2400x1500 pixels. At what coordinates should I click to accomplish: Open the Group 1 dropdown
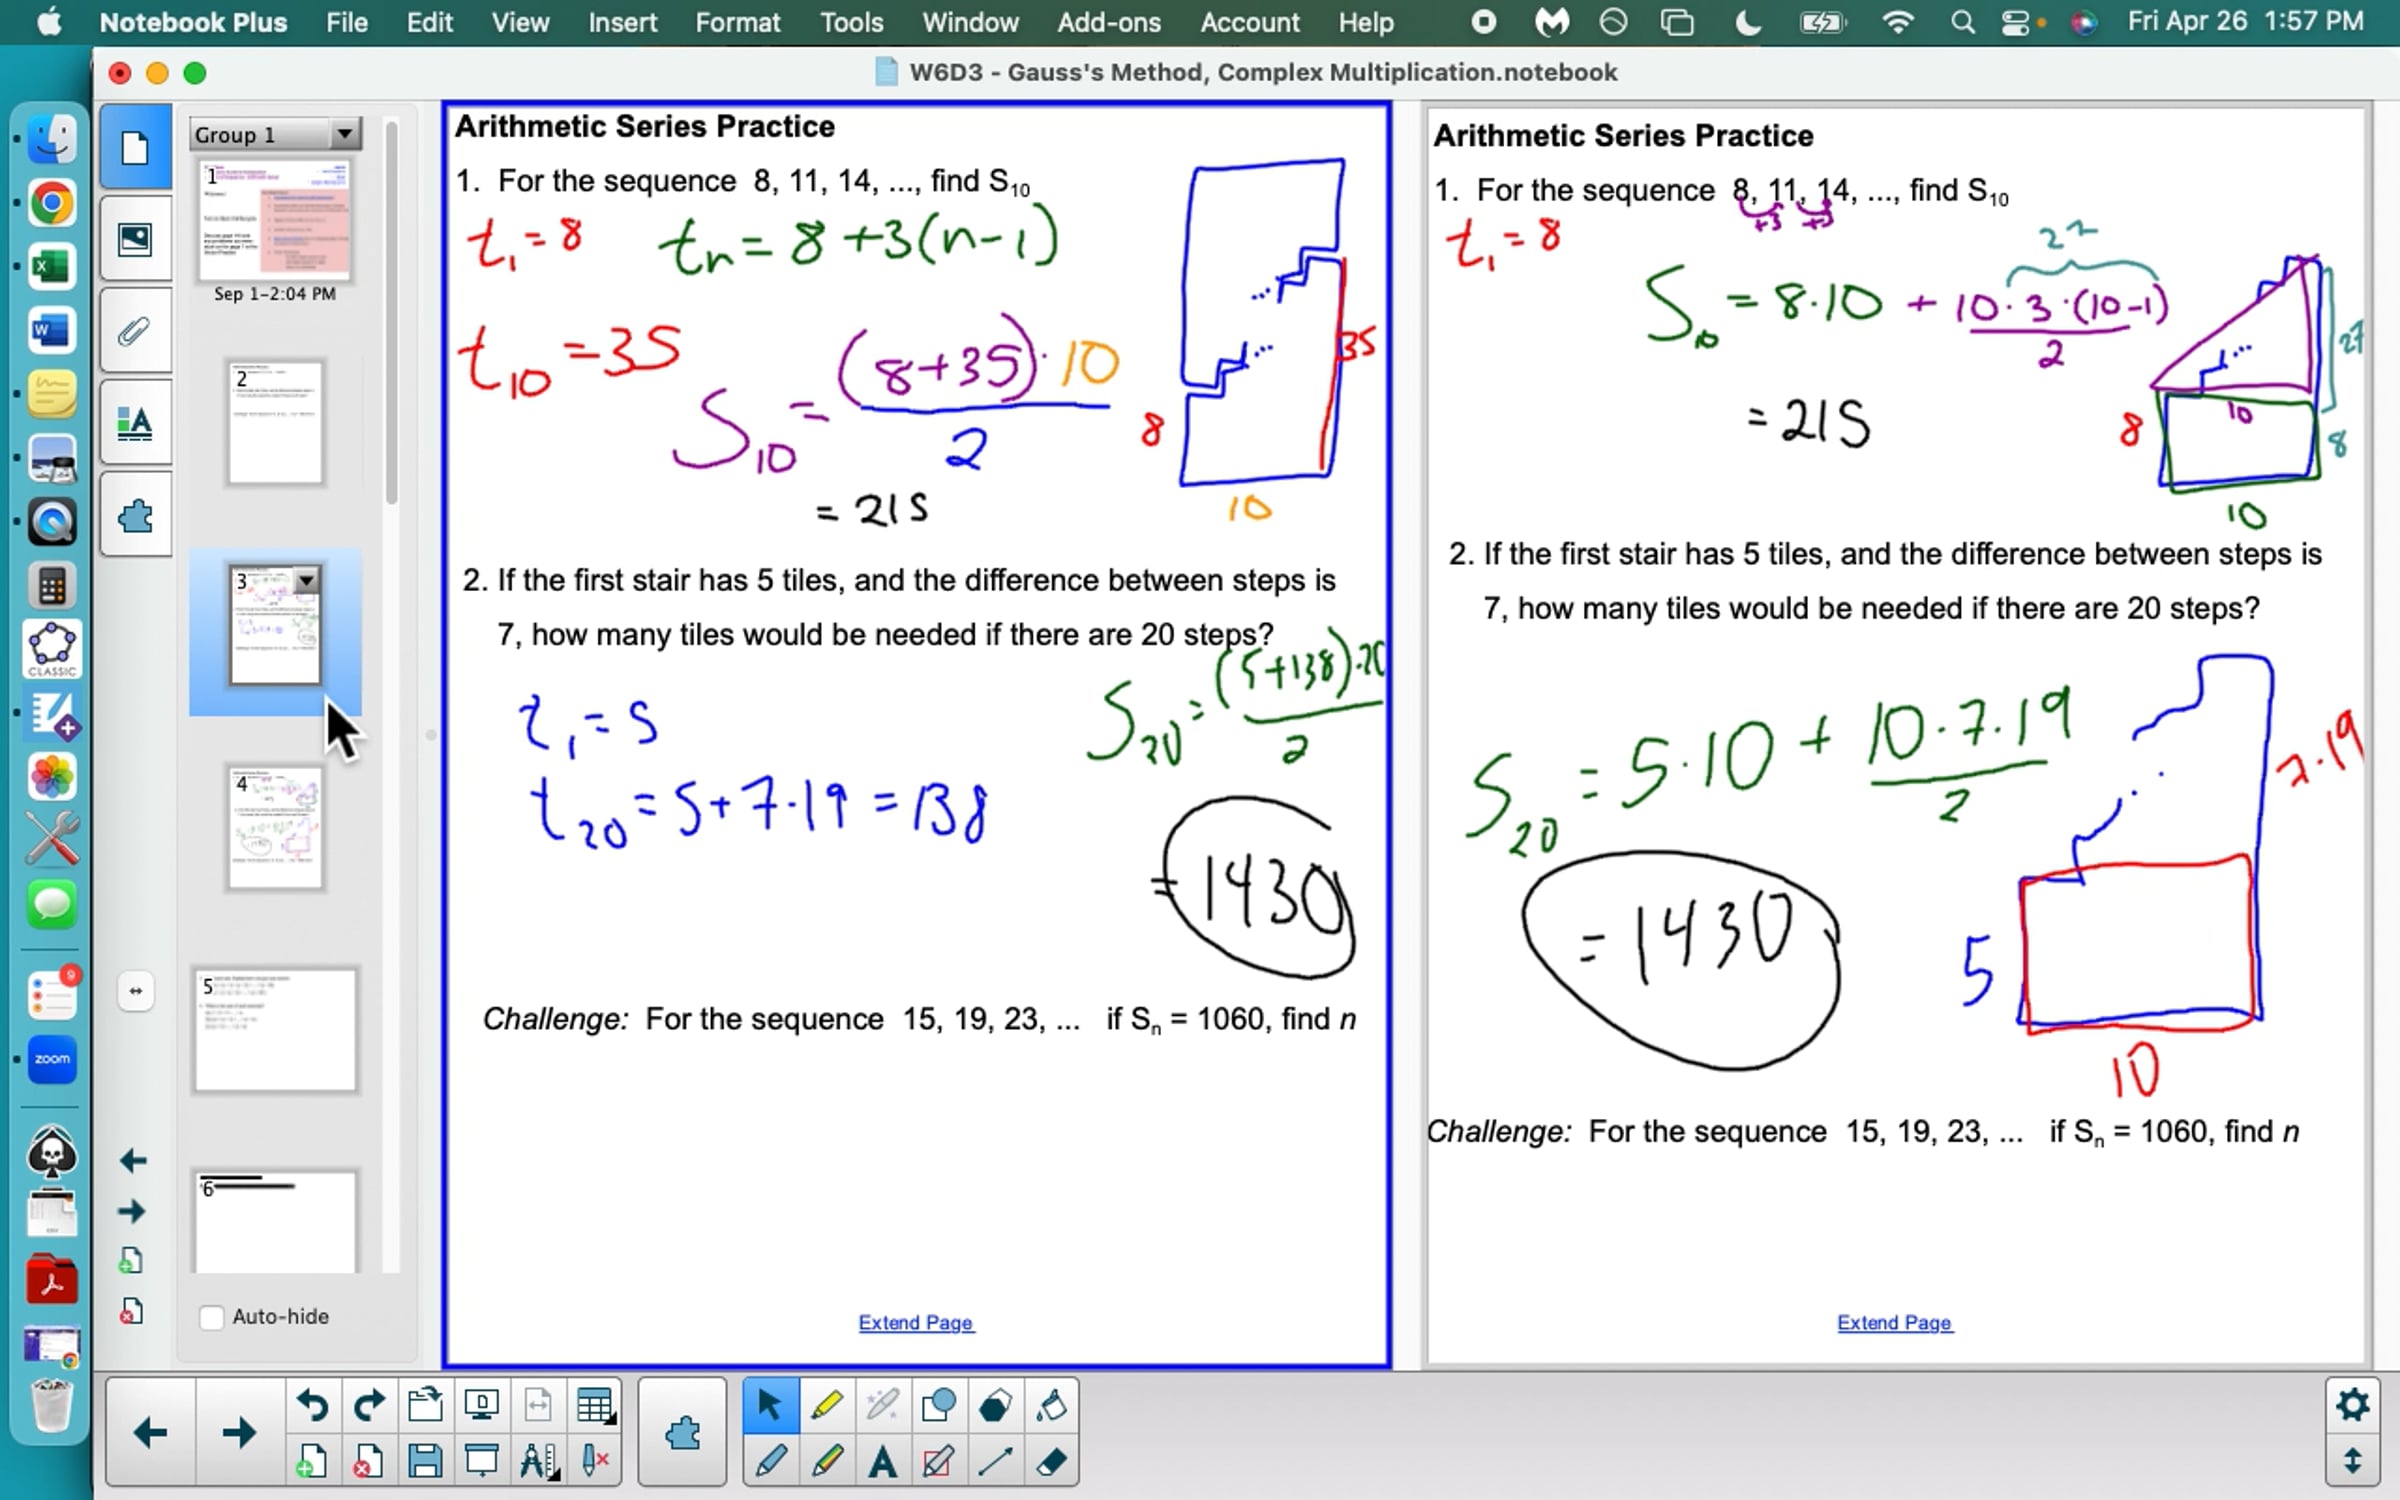click(x=344, y=133)
